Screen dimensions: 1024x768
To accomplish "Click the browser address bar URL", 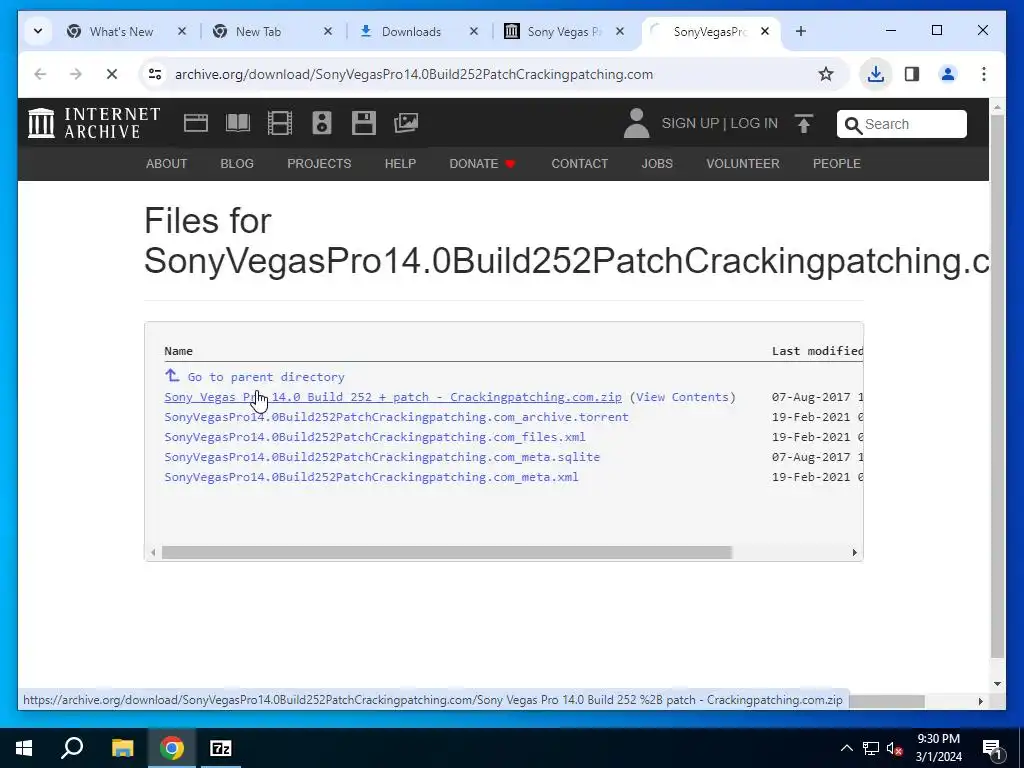I will (414, 74).
